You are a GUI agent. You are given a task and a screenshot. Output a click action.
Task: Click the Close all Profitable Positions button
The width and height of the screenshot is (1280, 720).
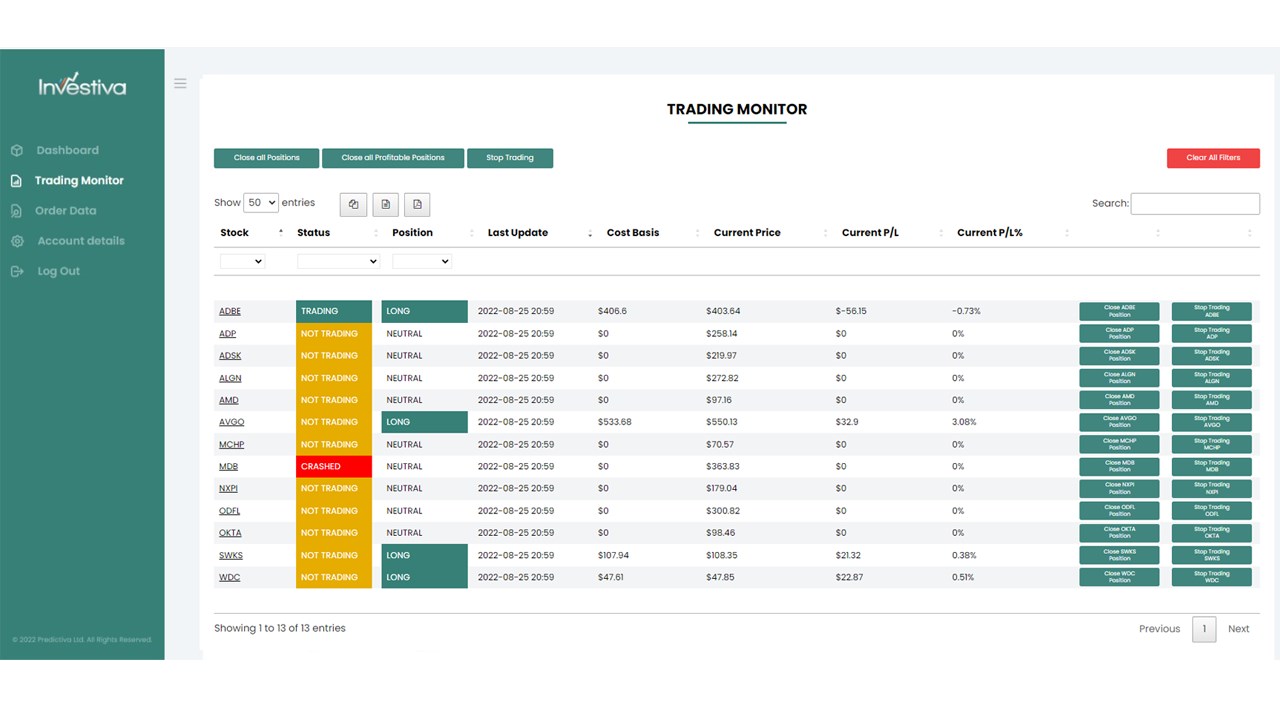pyautogui.click(x=393, y=158)
